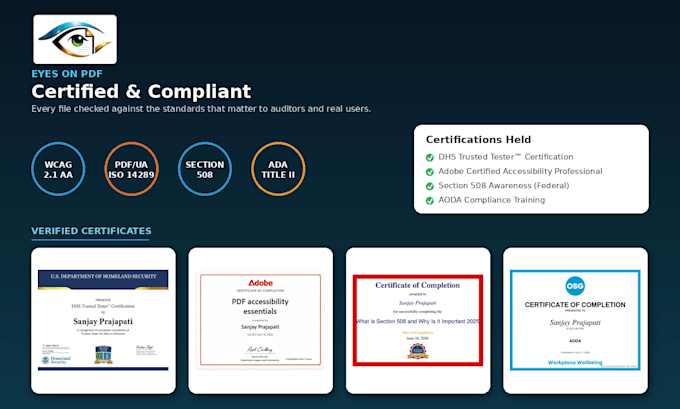
Task: Select the Section 508 circular badge
Action: tap(205, 169)
